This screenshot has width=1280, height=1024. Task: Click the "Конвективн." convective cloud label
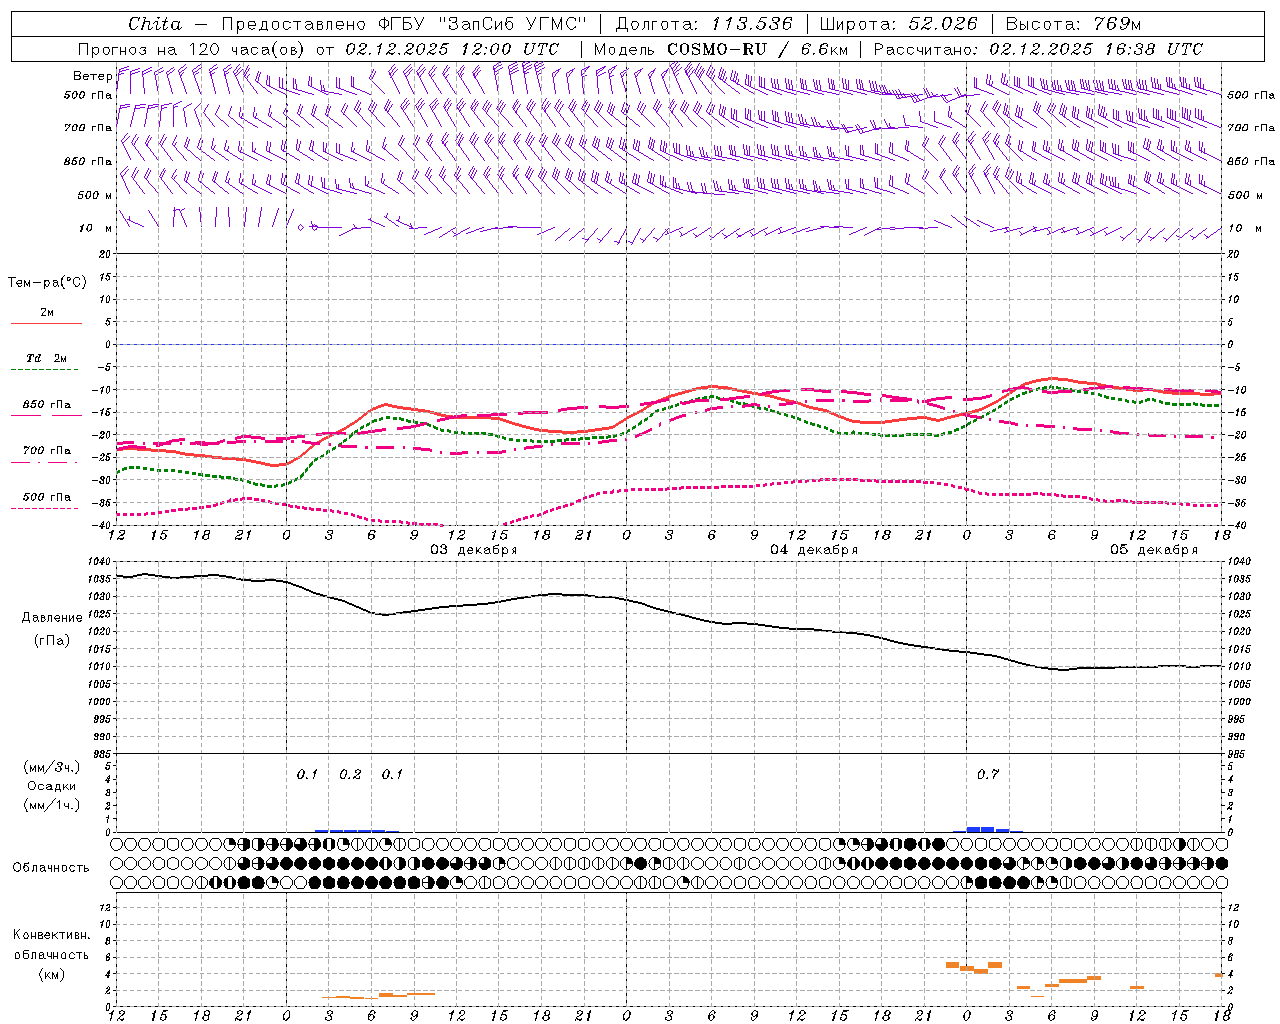52,935
